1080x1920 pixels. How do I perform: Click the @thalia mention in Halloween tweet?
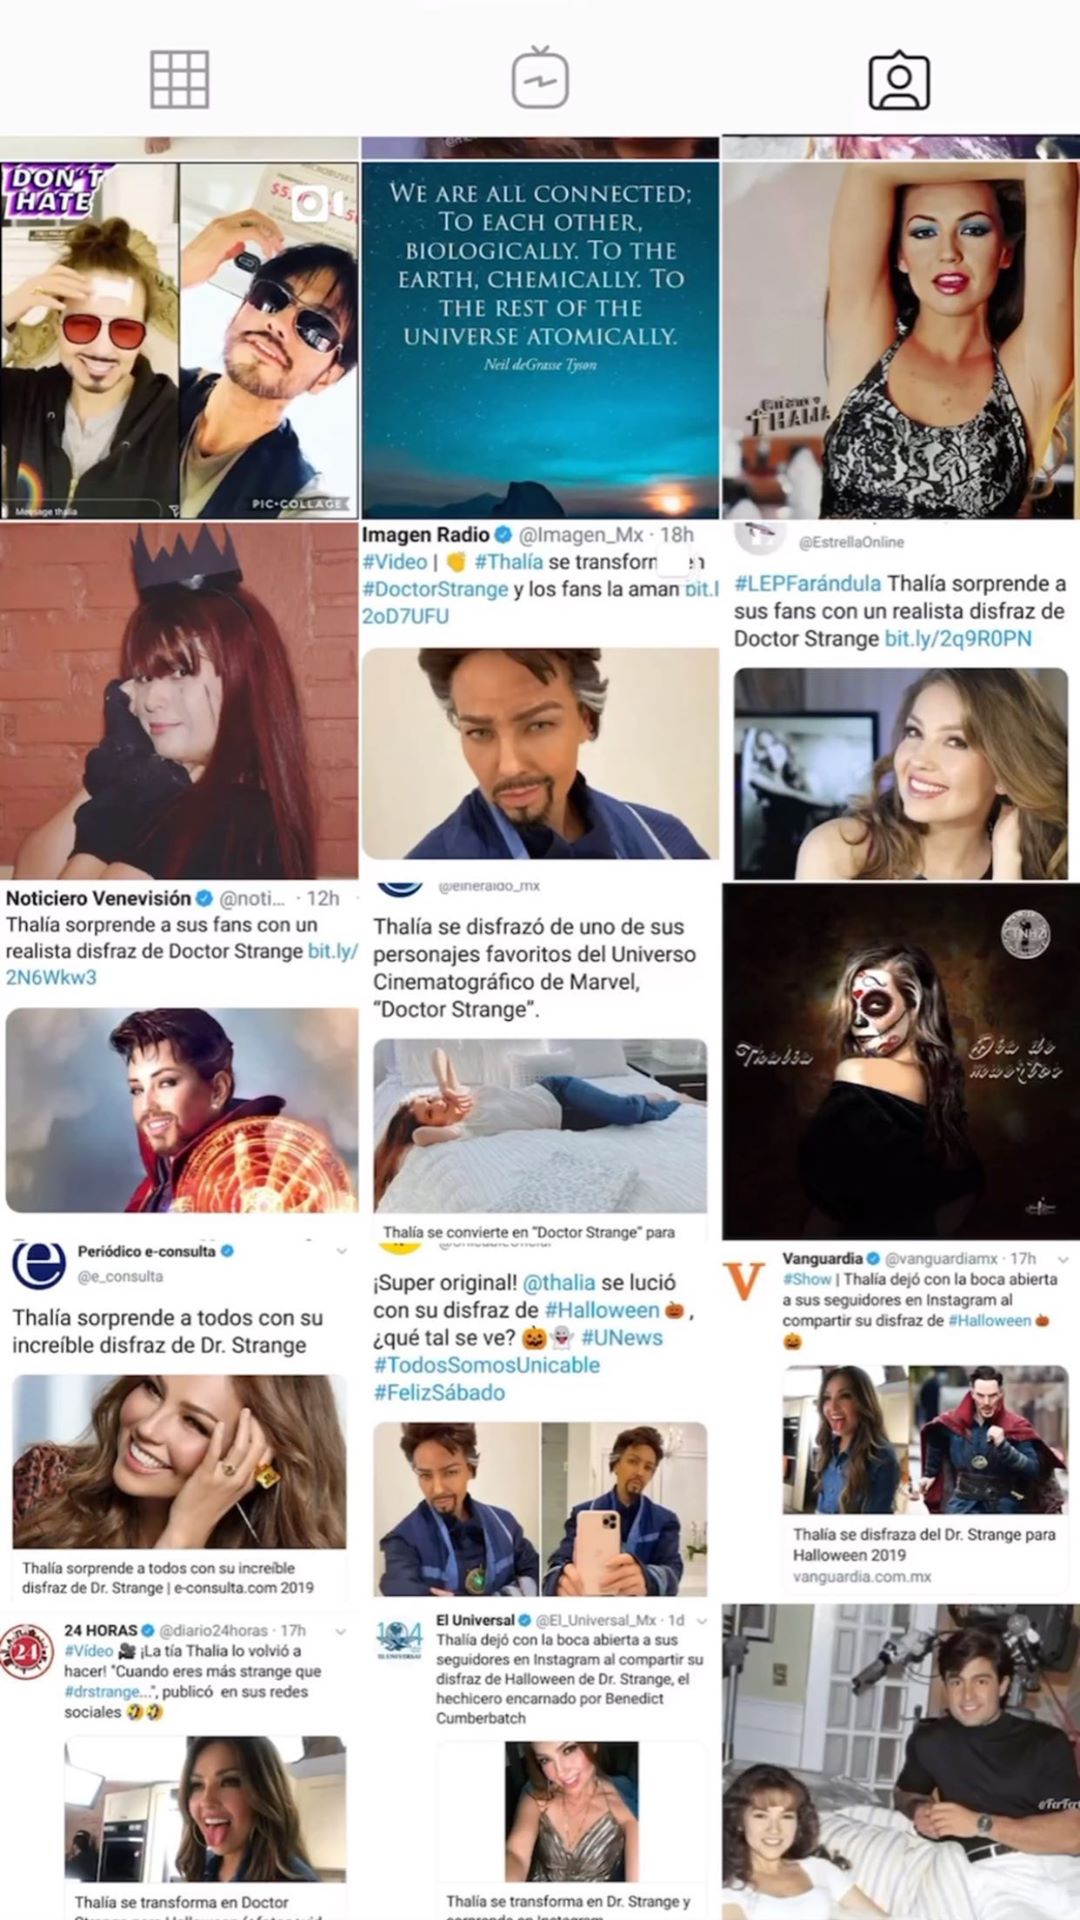click(560, 1282)
